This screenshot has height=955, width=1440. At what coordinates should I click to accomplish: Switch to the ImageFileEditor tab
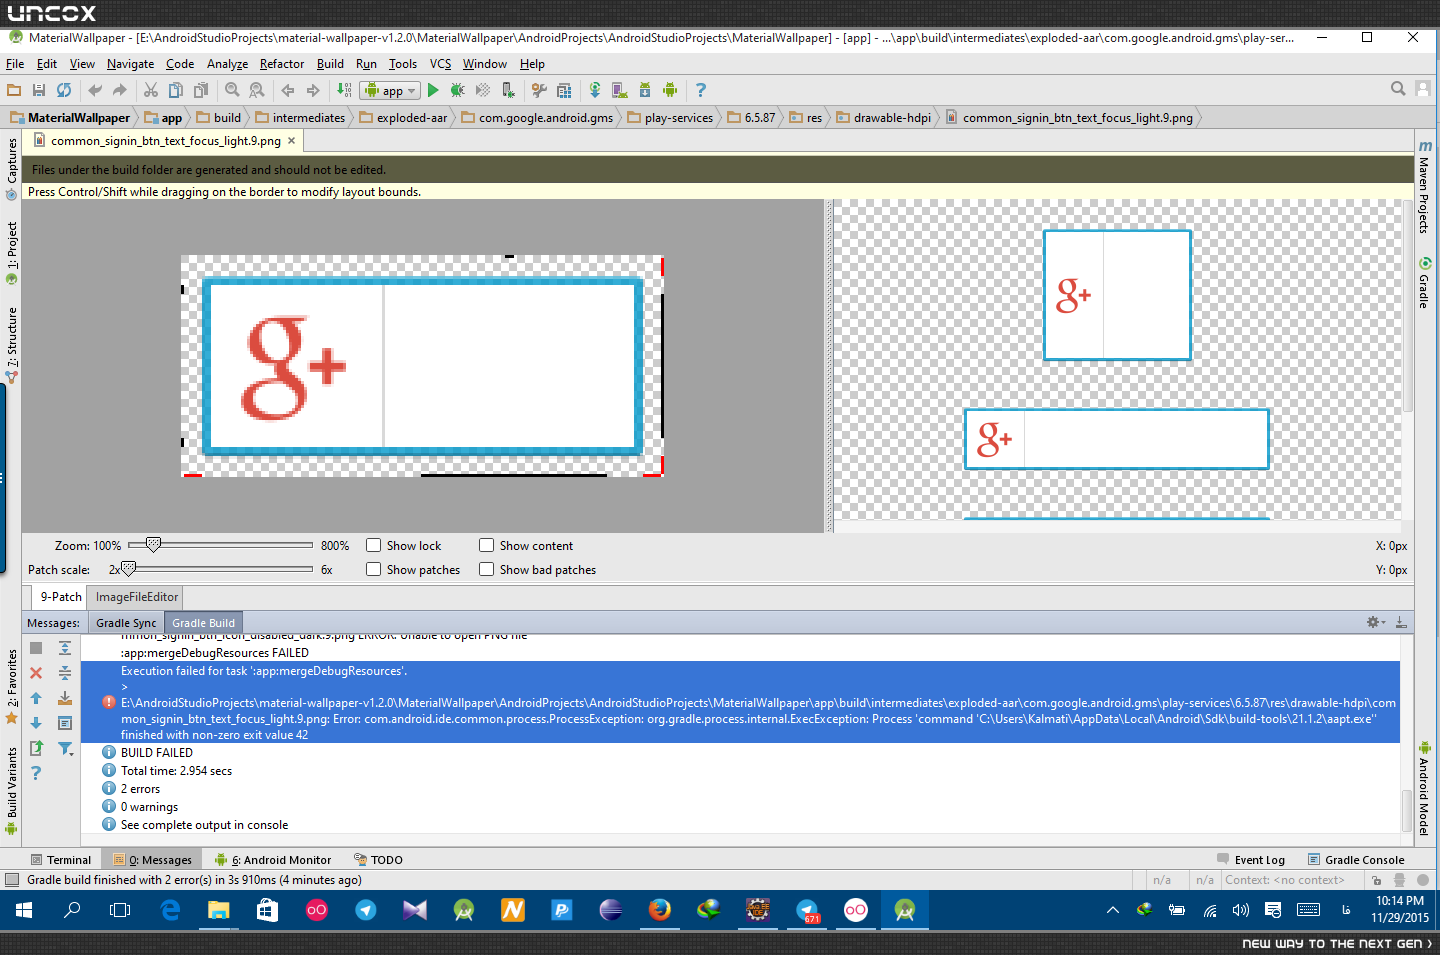pos(137,597)
